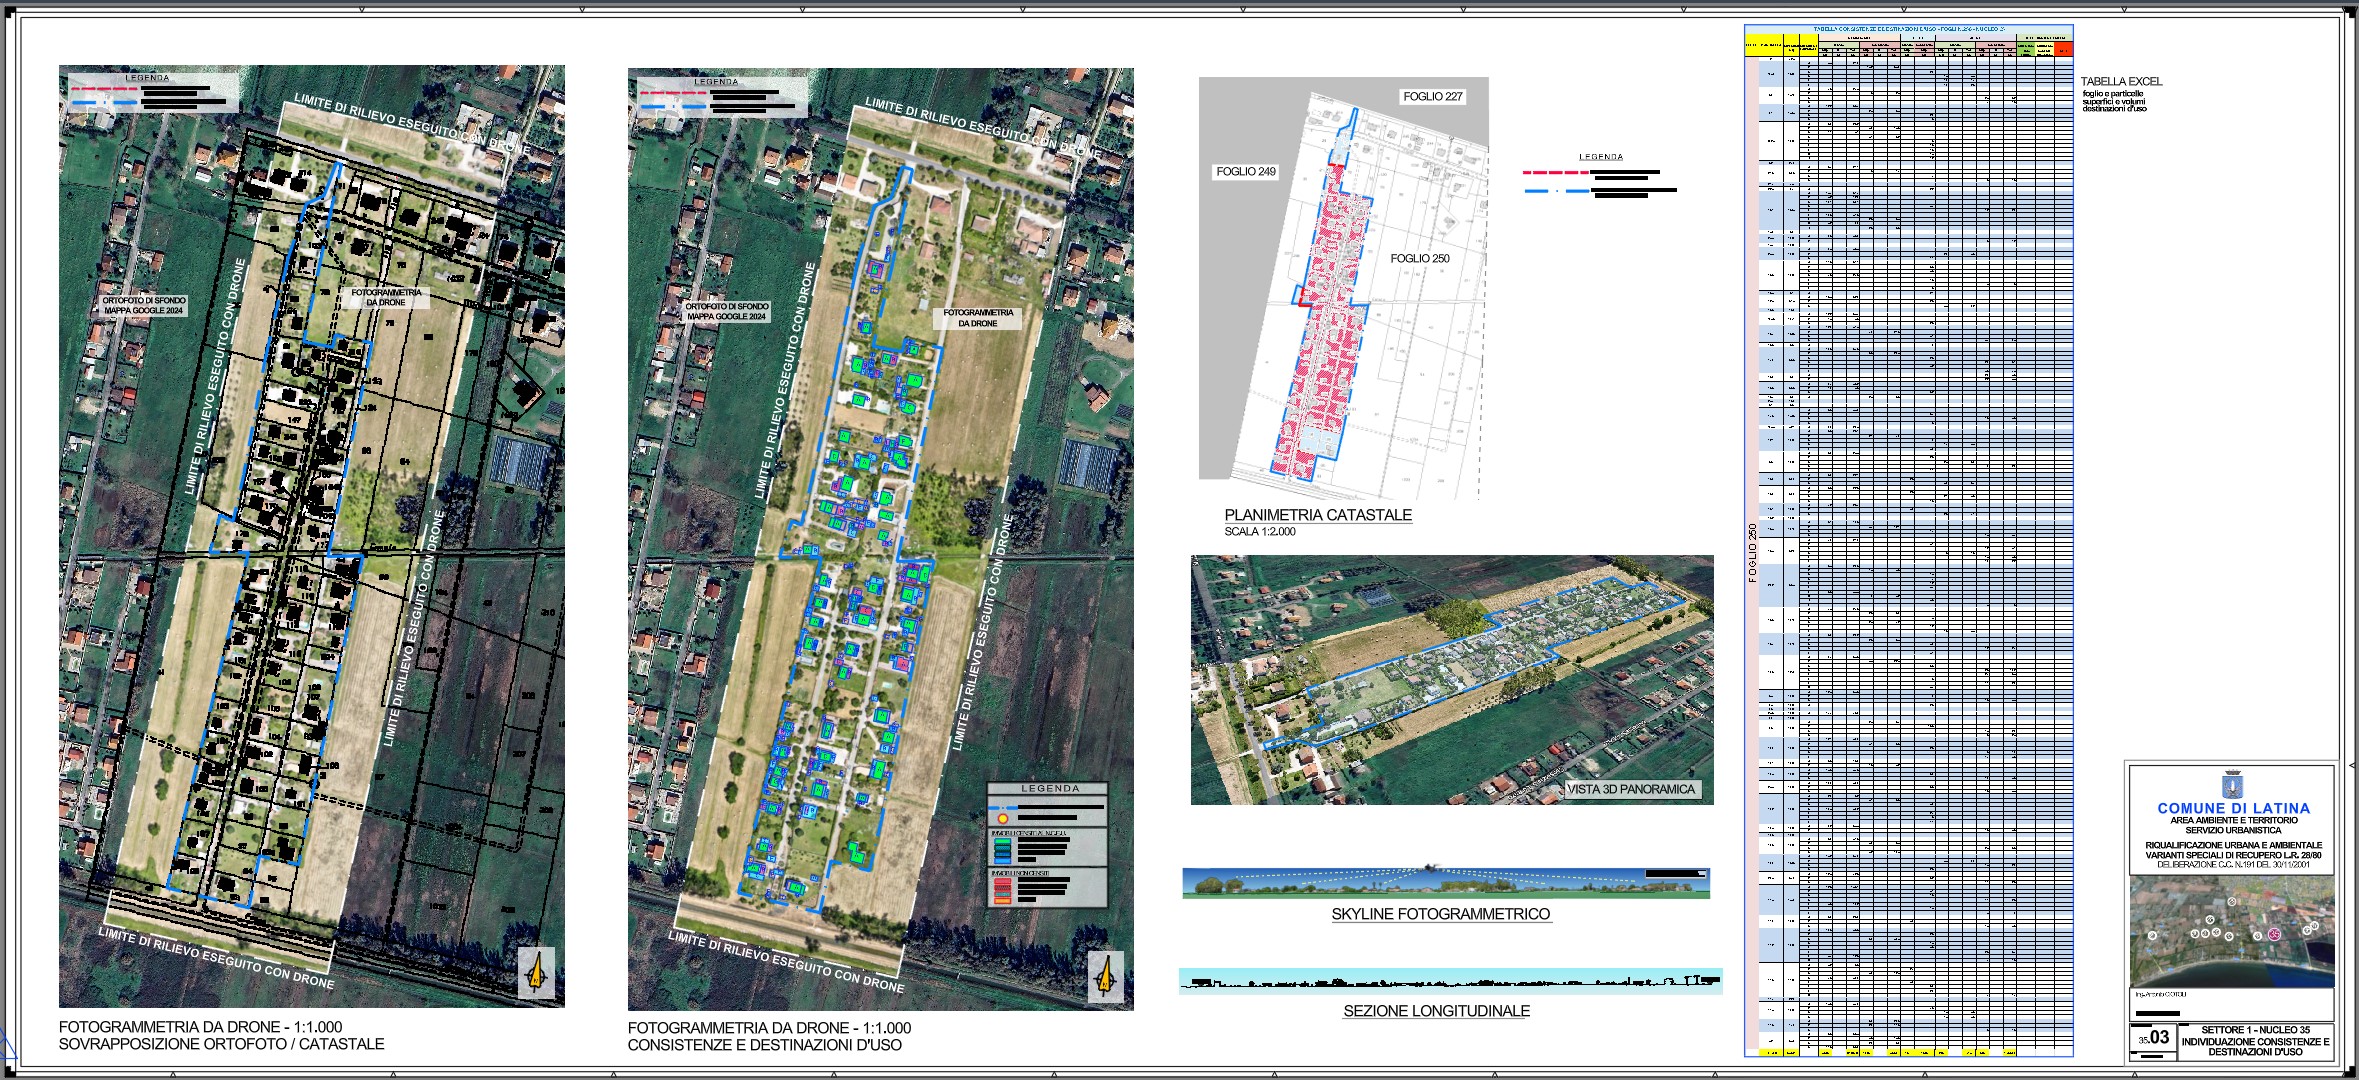
Task: Select the SKYLINE FOTOGRAMMETRICO title
Action: coord(1441,914)
